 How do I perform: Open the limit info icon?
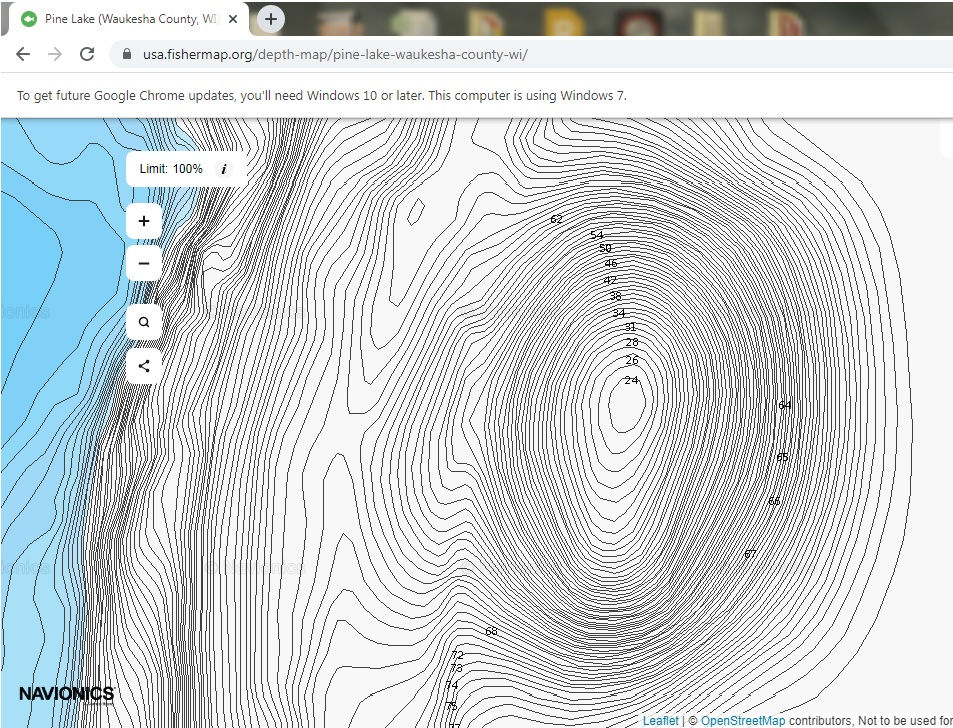(224, 169)
